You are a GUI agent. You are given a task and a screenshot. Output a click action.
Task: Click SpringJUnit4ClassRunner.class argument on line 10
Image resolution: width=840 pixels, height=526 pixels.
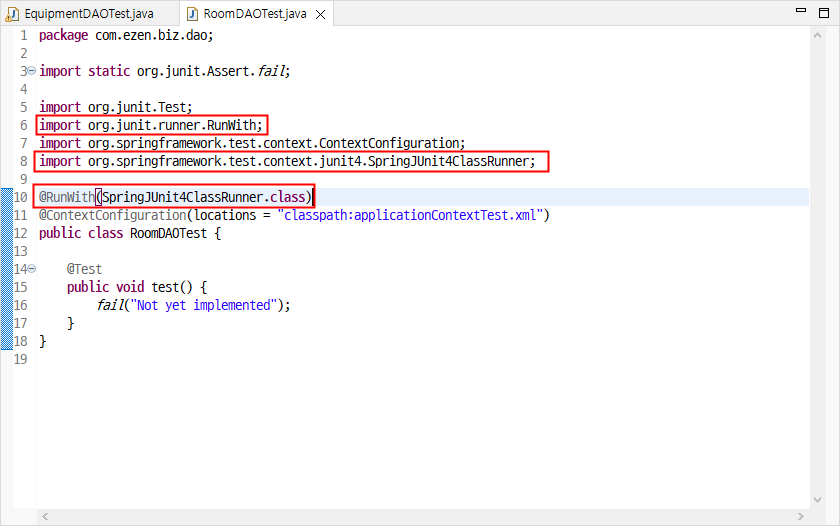pyautogui.click(x=203, y=197)
